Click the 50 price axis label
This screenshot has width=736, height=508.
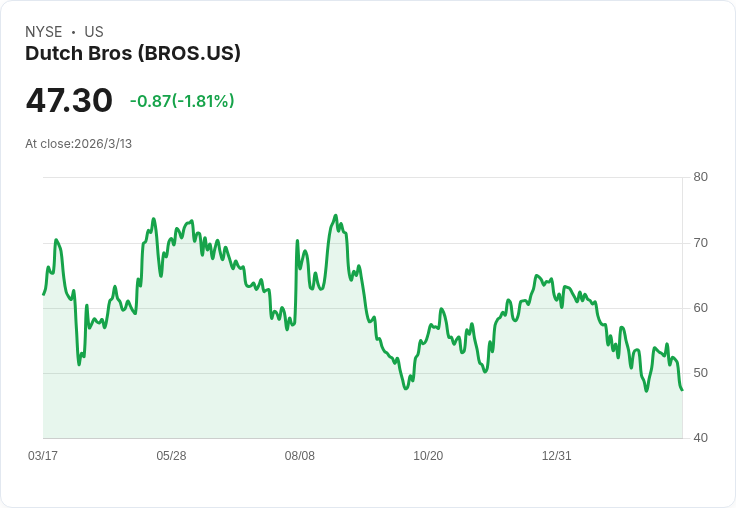coord(700,373)
